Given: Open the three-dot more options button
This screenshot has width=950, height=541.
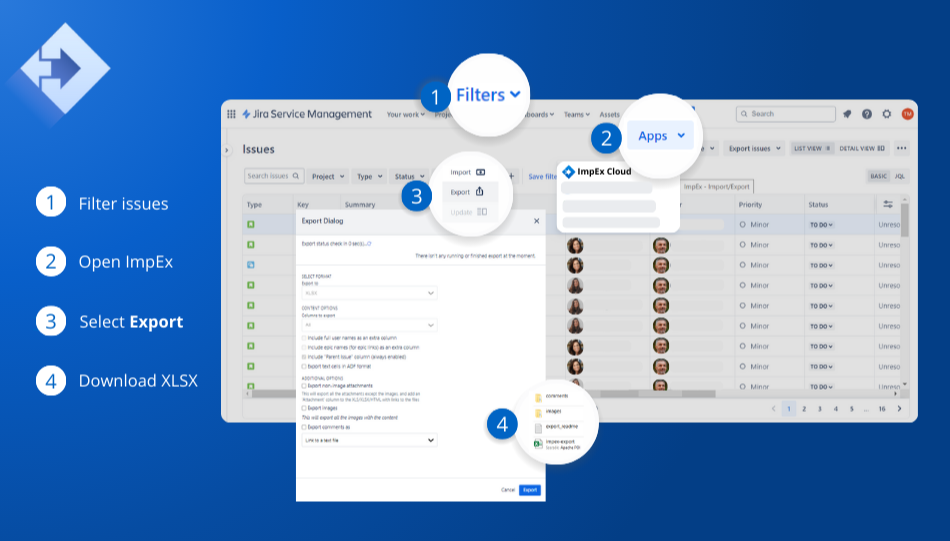Looking at the screenshot, I should [902, 148].
